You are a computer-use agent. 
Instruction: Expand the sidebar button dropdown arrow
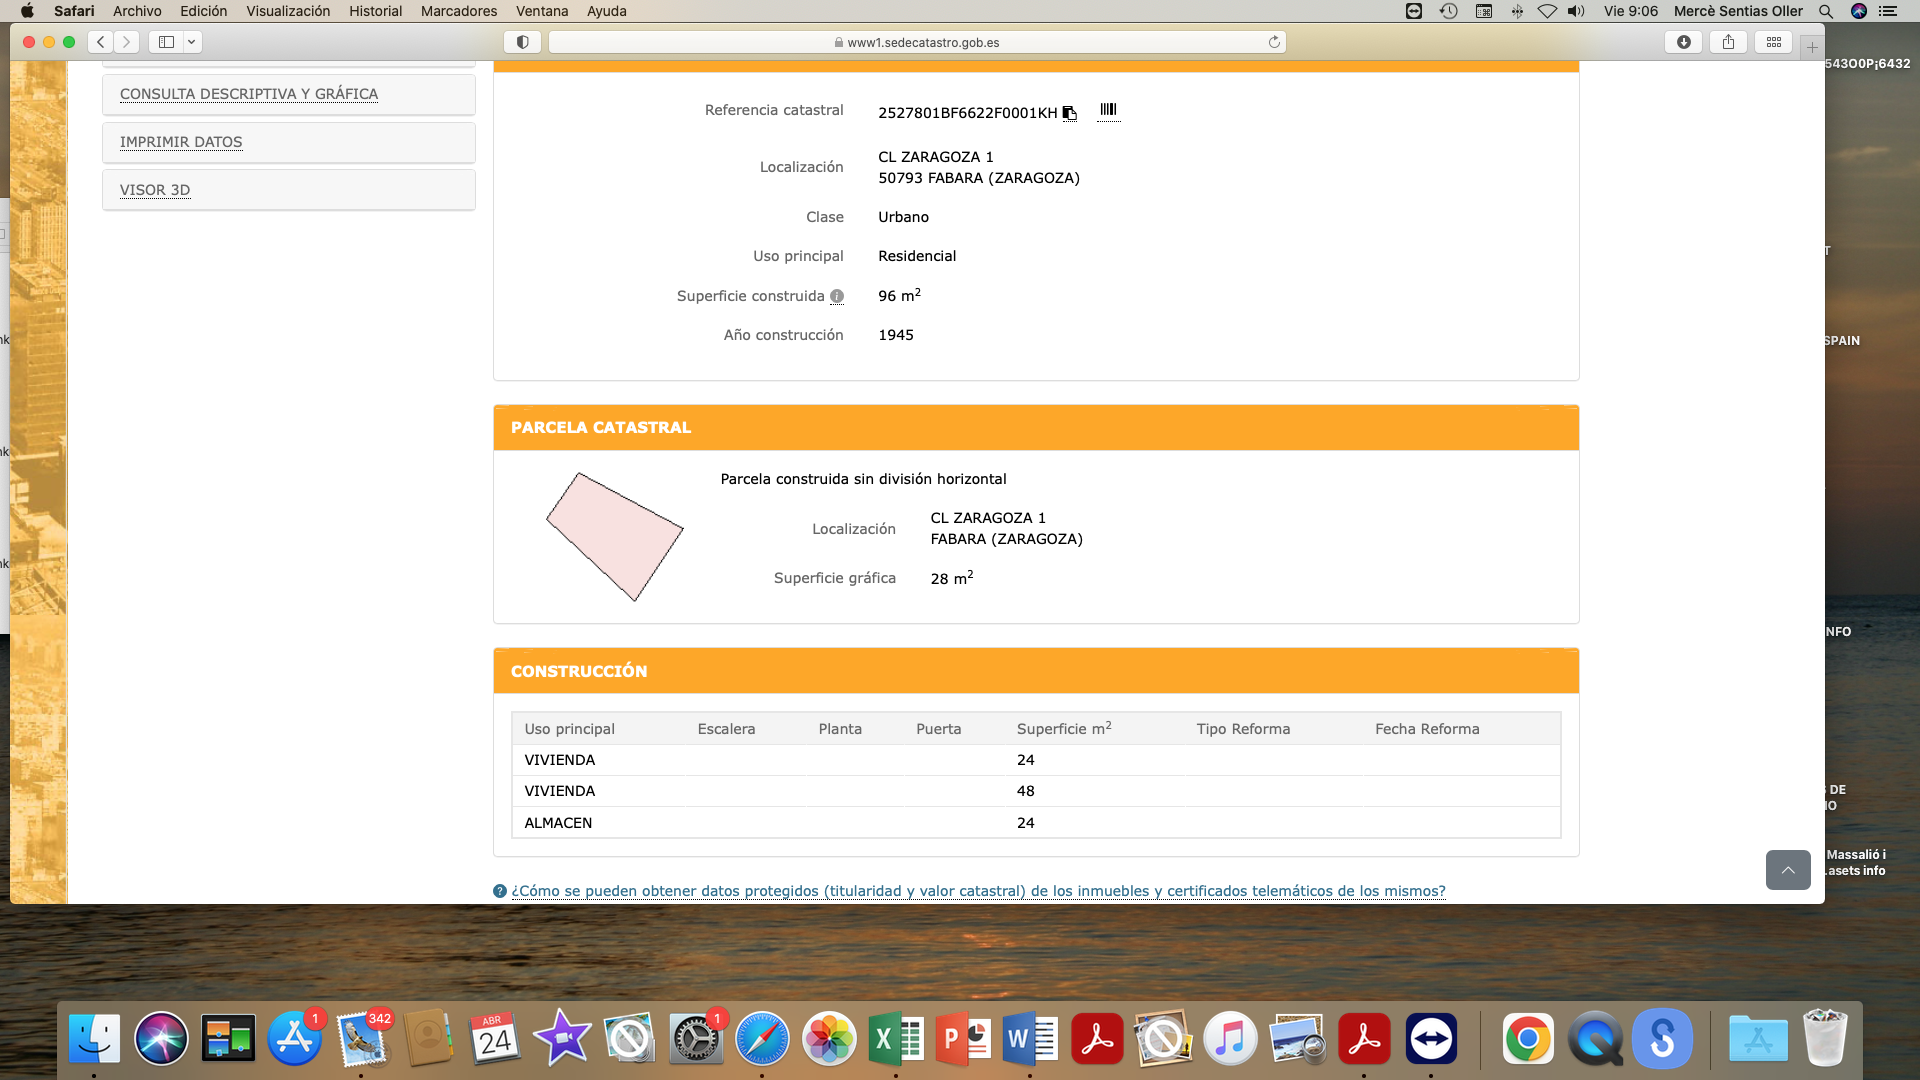(x=191, y=42)
